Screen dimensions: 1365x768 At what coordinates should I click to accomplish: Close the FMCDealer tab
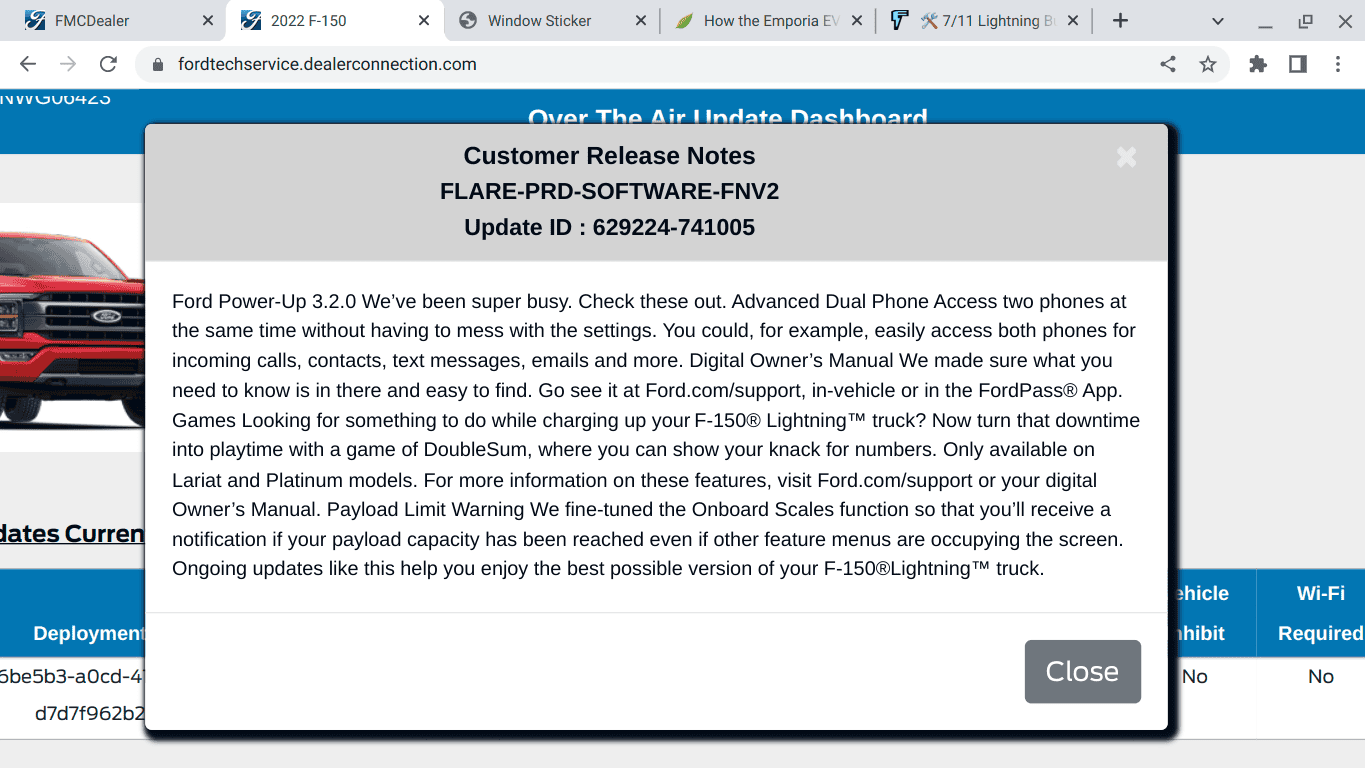coord(207,21)
